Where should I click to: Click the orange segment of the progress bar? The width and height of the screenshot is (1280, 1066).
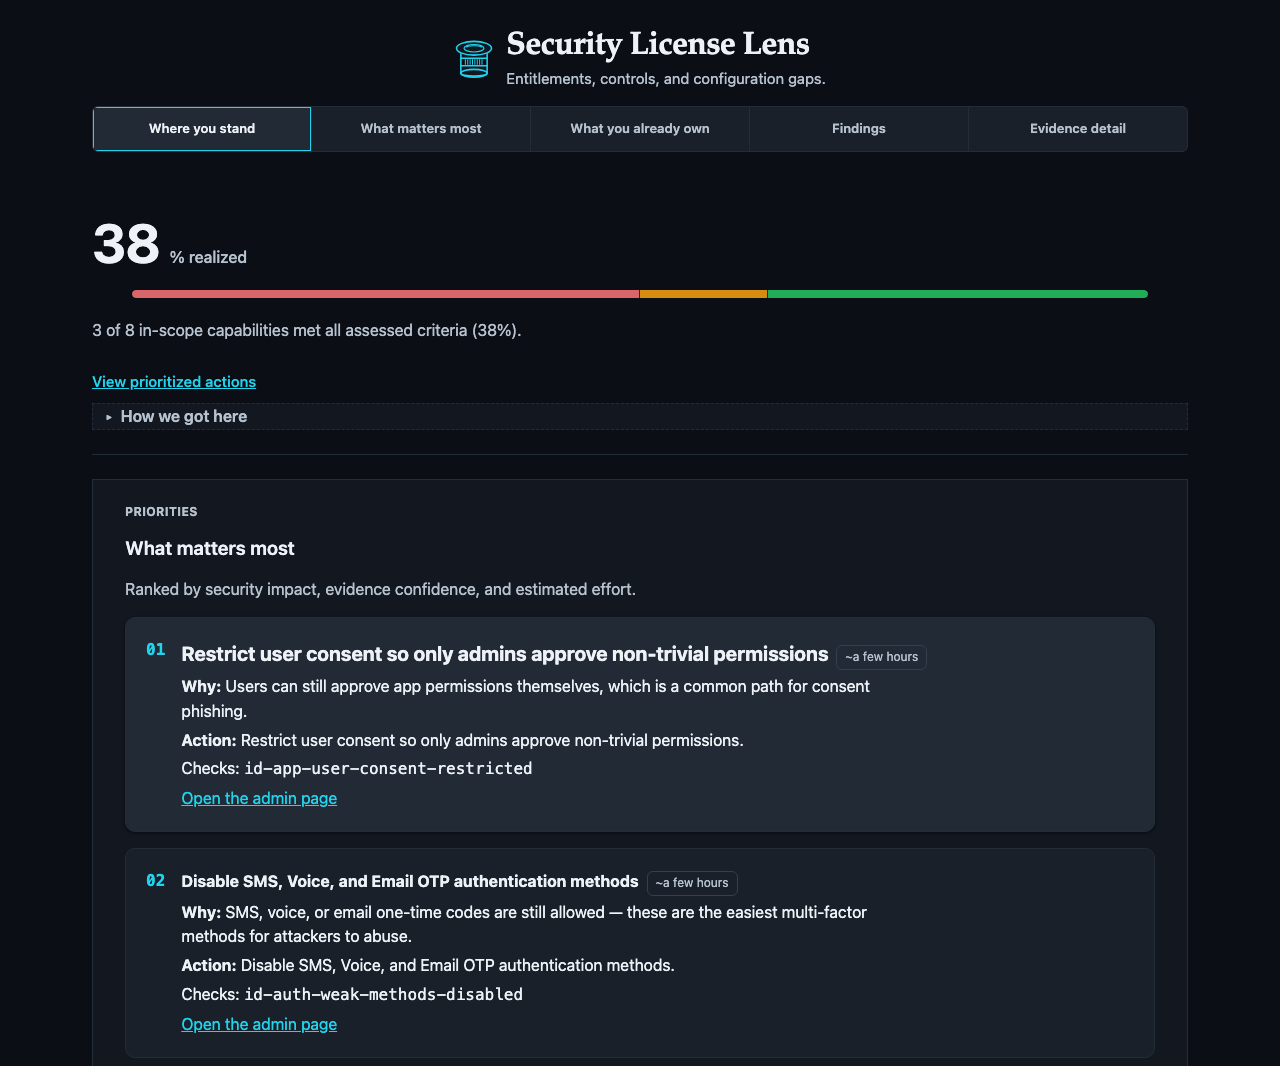[703, 294]
